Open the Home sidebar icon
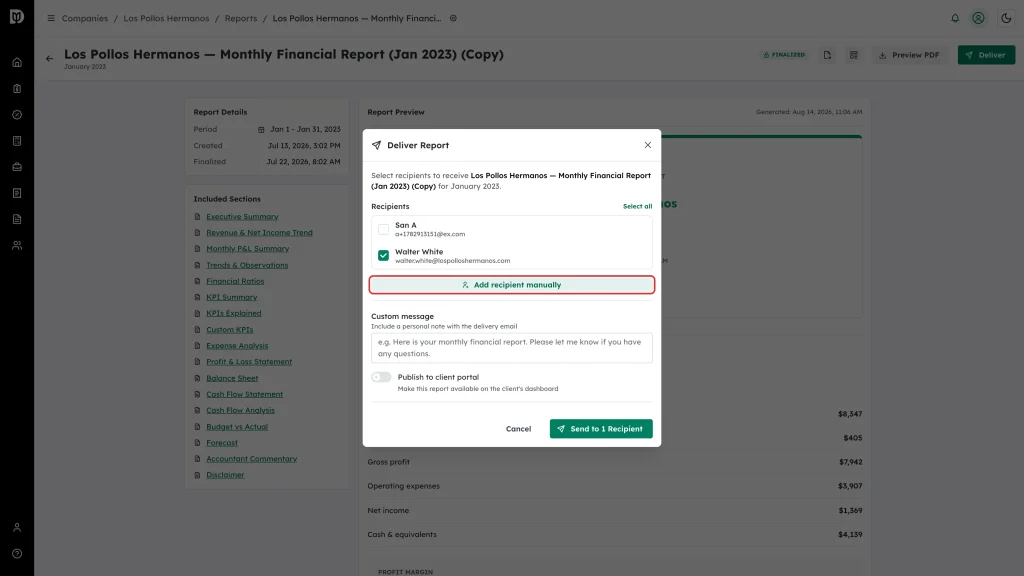 [17, 63]
